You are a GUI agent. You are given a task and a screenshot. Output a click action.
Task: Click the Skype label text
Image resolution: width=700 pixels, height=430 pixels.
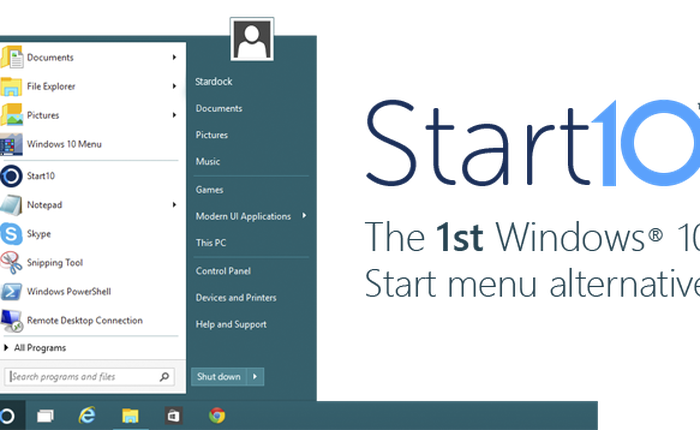point(39,234)
